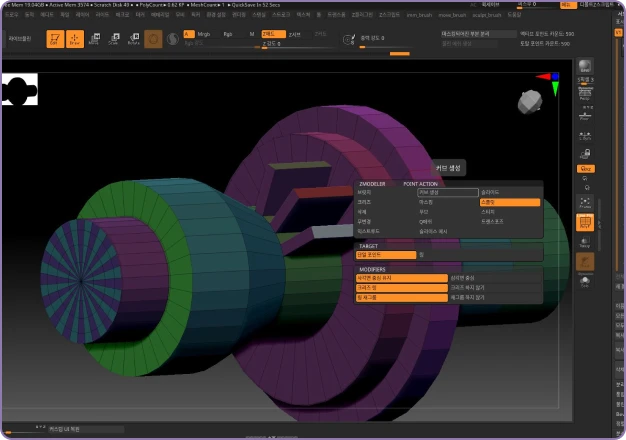This screenshot has height=440, width=626.
Task: Enable Rgb paint mode
Action: point(228,34)
